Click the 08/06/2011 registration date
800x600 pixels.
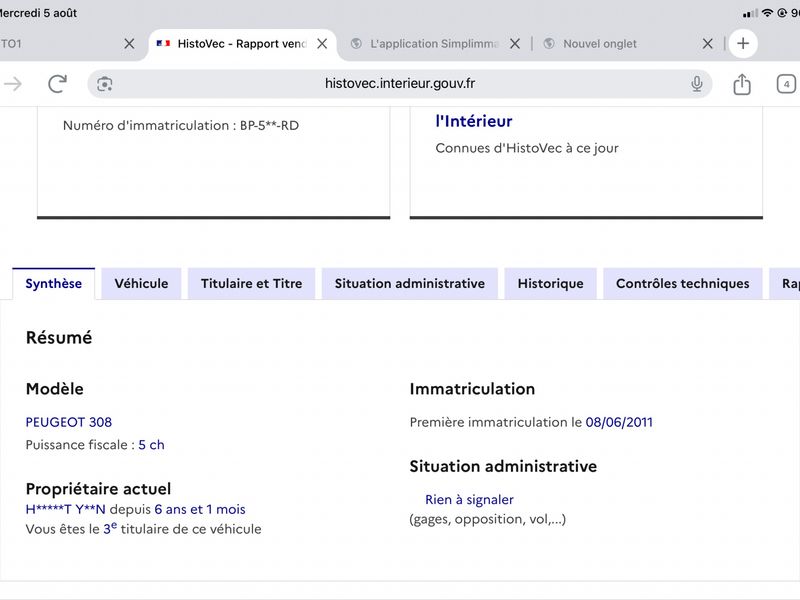point(619,422)
